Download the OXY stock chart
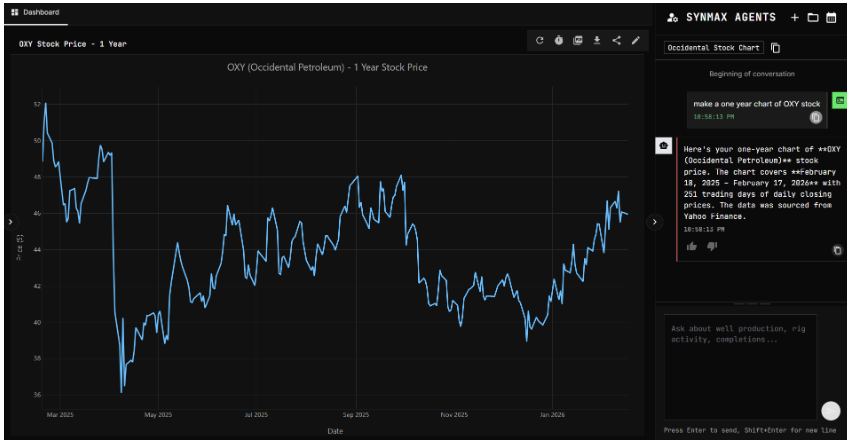 pos(597,41)
